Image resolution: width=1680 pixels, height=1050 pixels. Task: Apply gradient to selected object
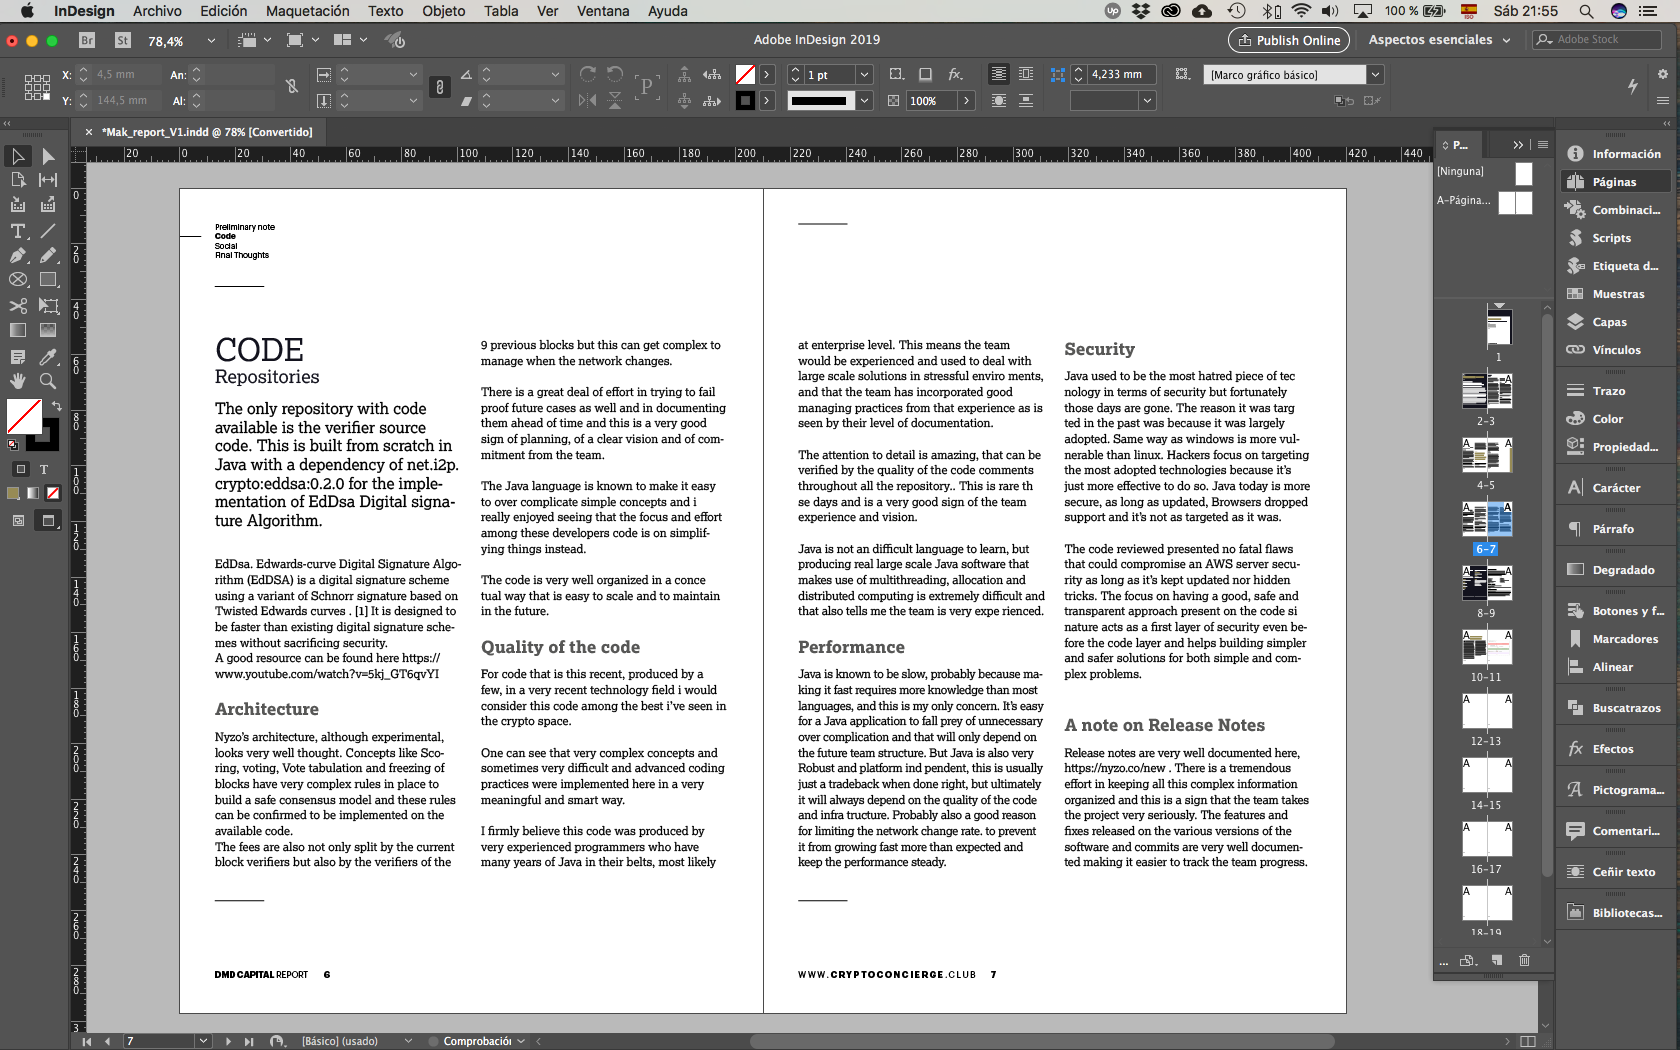(33, 493)
